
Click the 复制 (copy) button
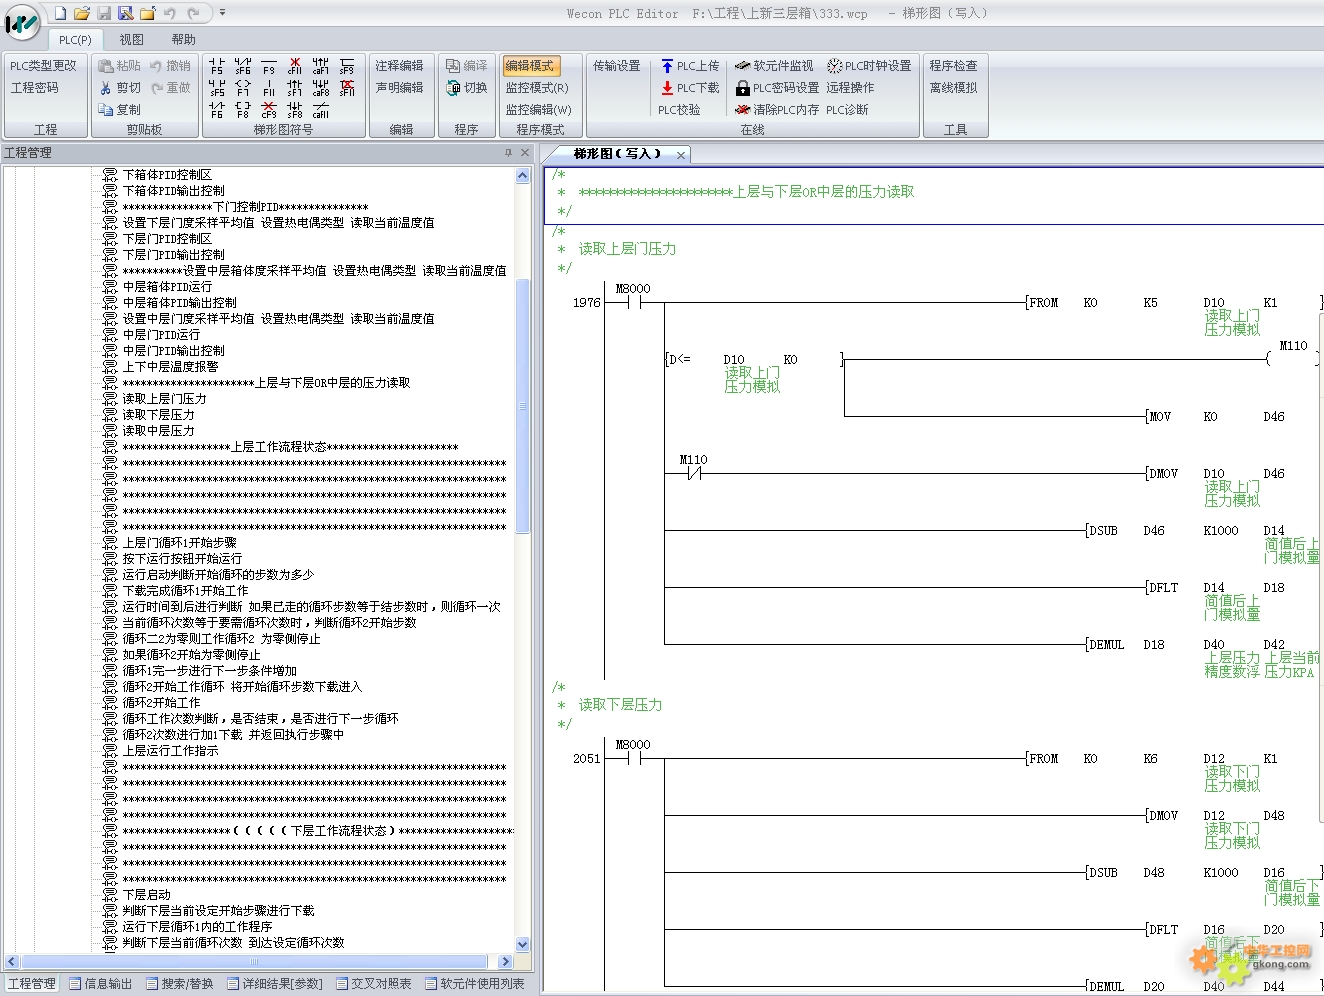(x=120, y=110)
